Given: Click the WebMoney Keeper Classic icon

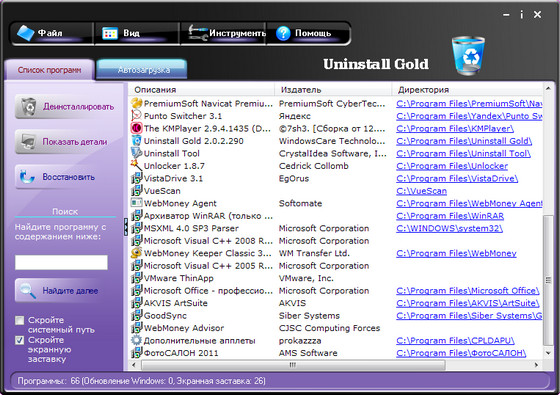Looking at the screenshot, I should click(x=136, y=253).
